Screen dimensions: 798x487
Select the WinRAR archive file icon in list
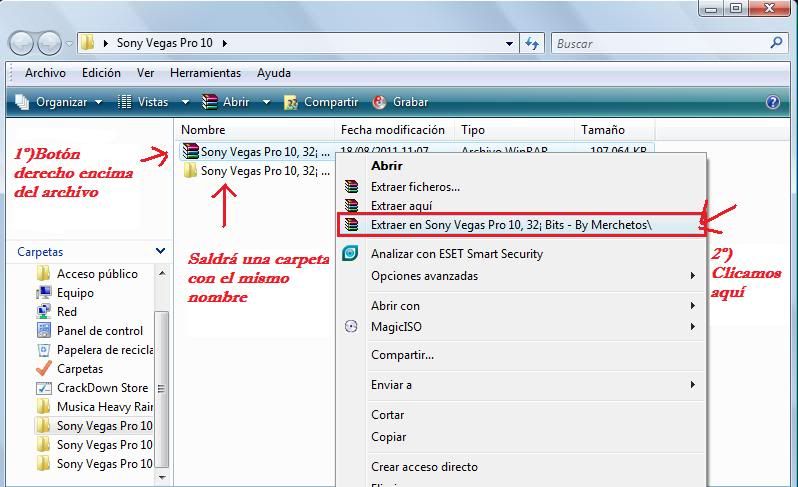(191, 151)
